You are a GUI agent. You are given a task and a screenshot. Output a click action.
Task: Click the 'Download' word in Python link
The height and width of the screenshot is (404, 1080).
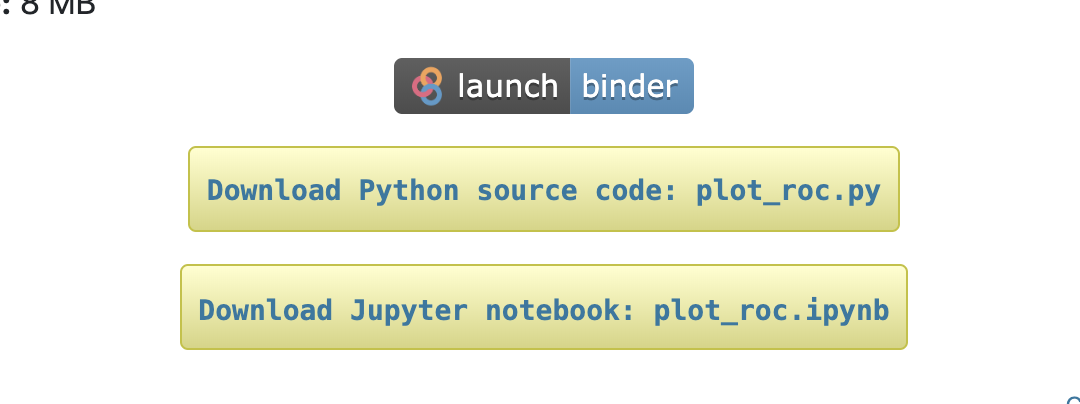[x=274, y=190]
